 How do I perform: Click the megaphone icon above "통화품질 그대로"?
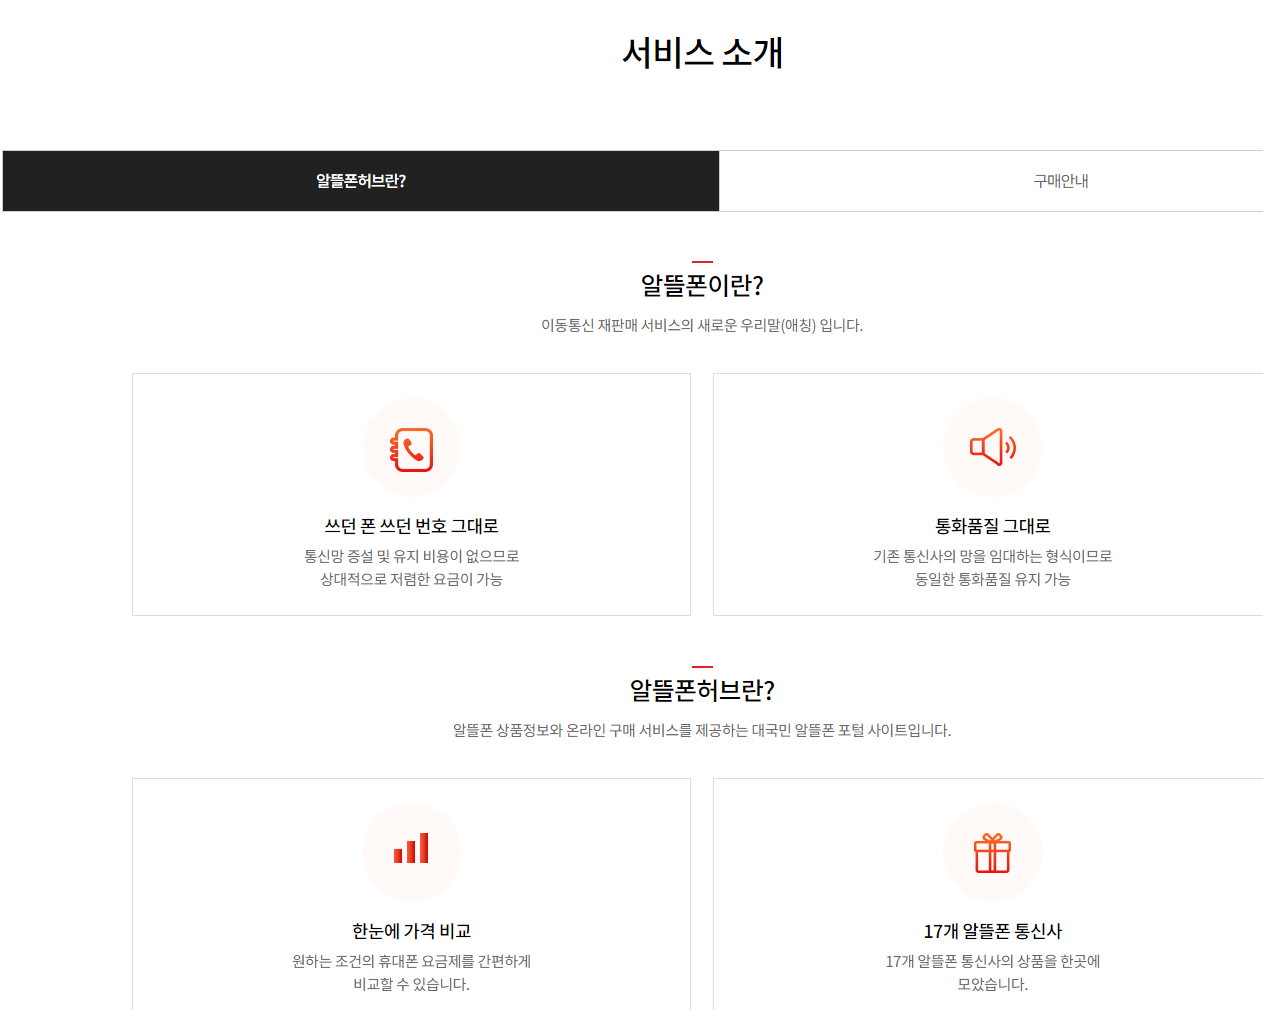point(992,447)
